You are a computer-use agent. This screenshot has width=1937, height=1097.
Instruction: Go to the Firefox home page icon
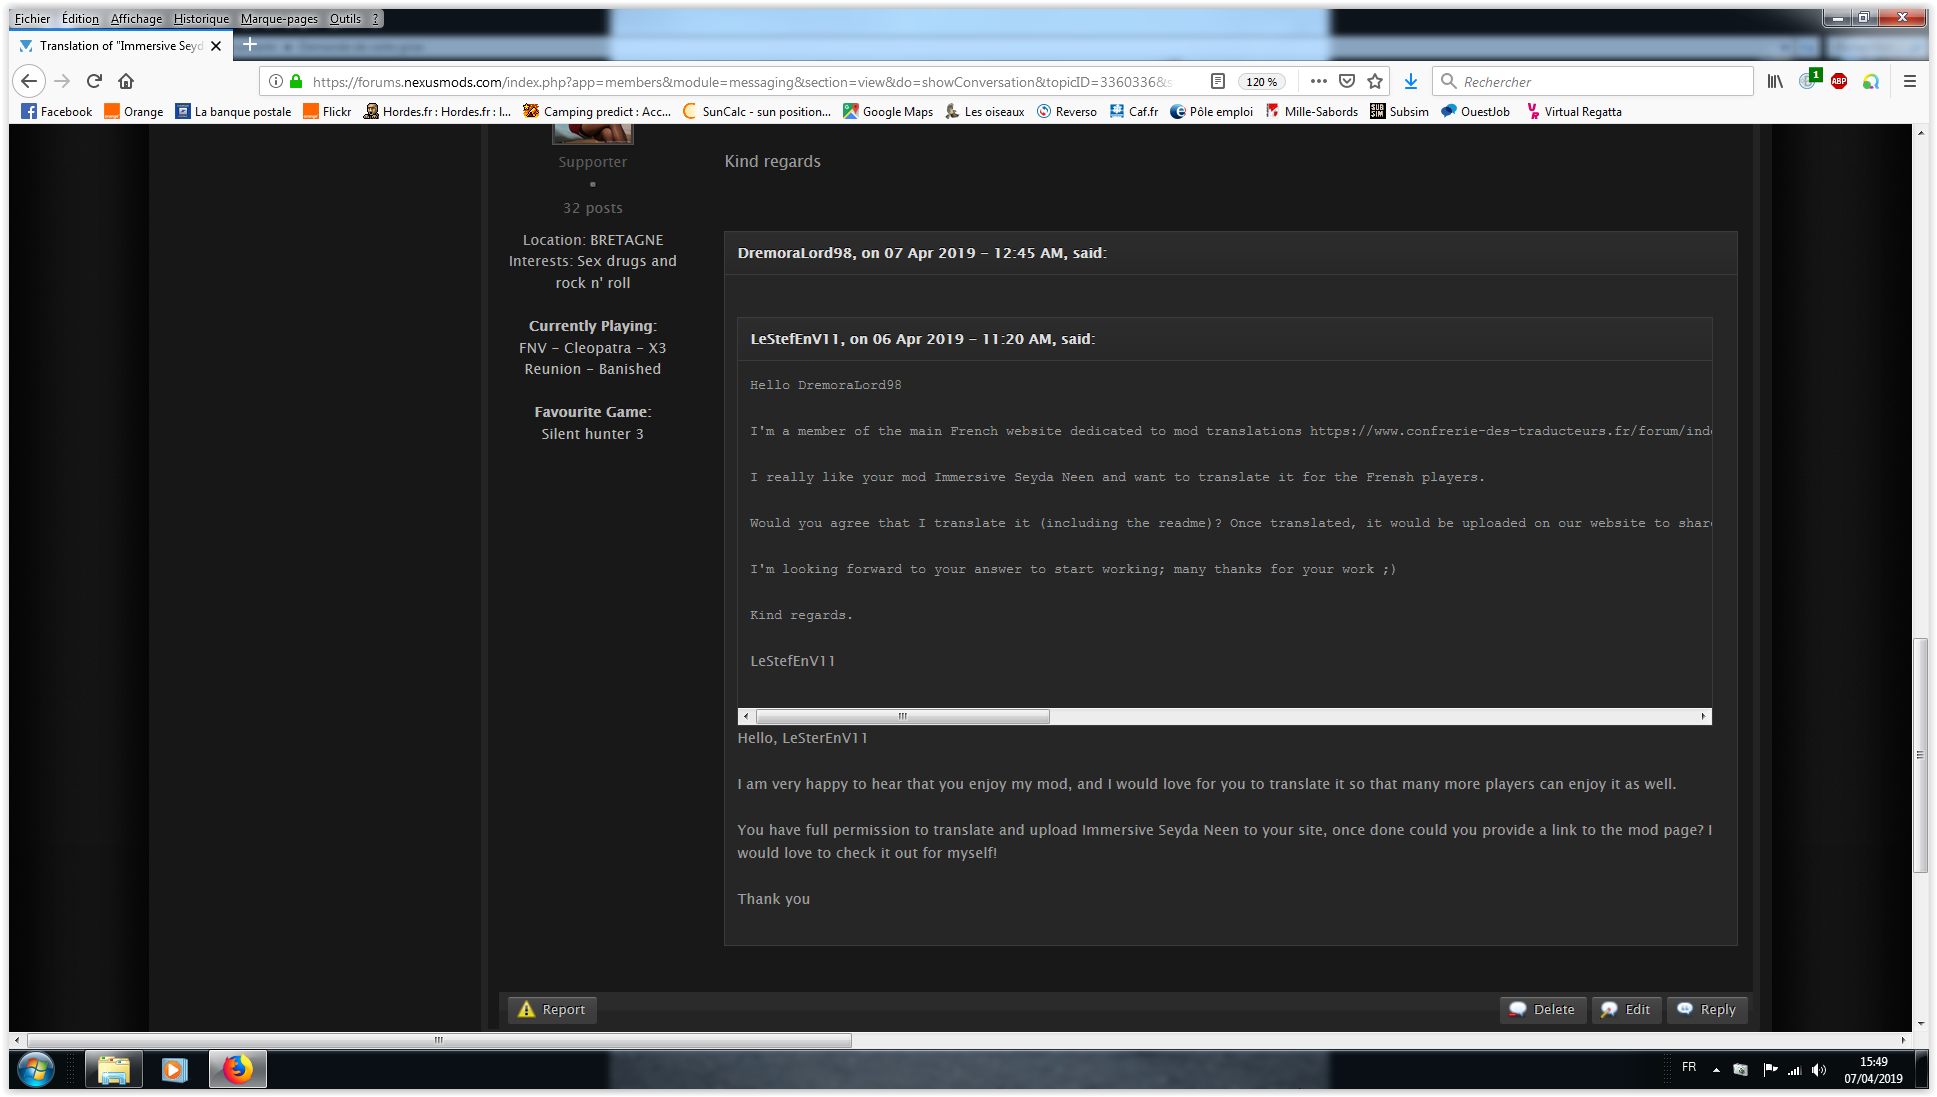point(126,81)
